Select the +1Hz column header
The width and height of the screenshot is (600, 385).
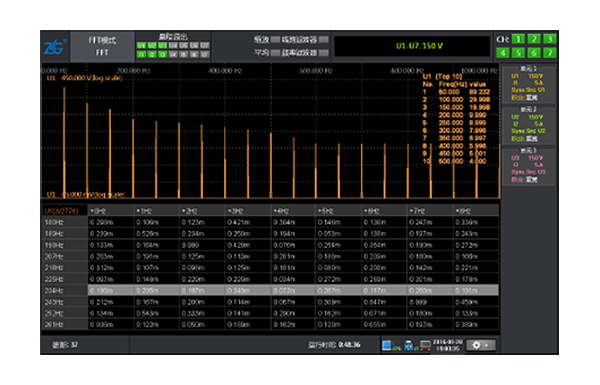point(157,211)
